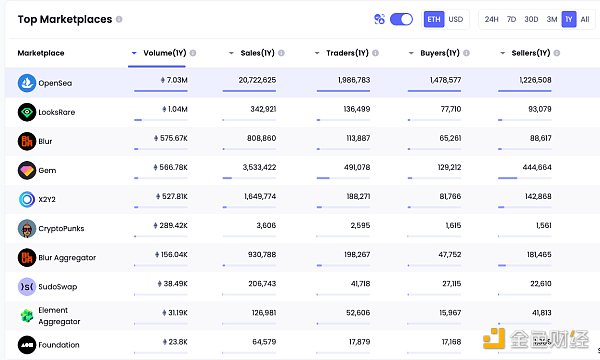
Task: Toggle the blue switch in the header
Action: 401,19
